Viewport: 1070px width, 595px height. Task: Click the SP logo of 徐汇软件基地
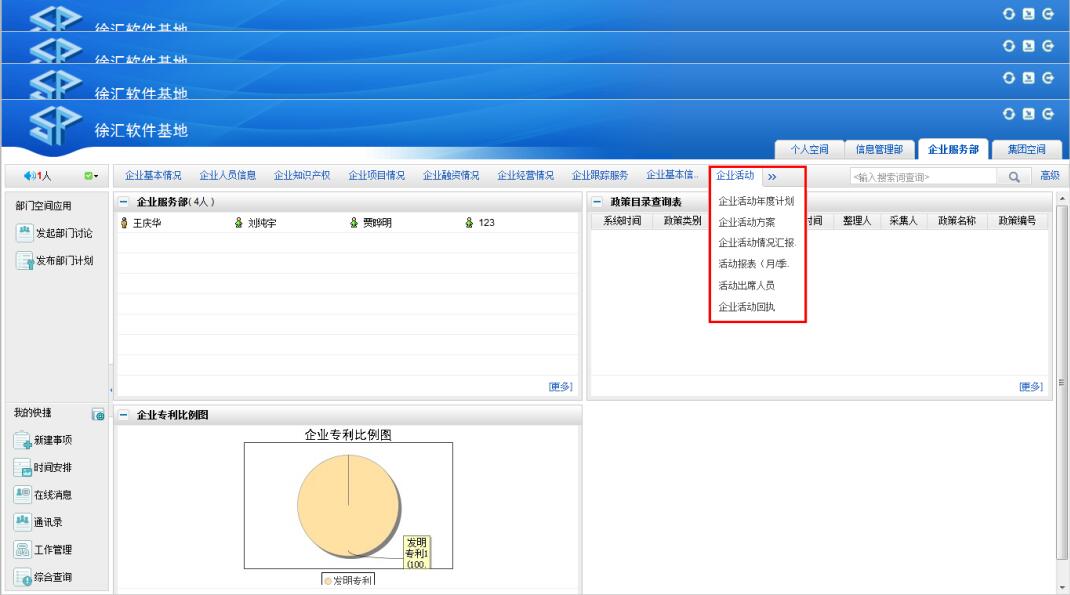pos(56,126)
